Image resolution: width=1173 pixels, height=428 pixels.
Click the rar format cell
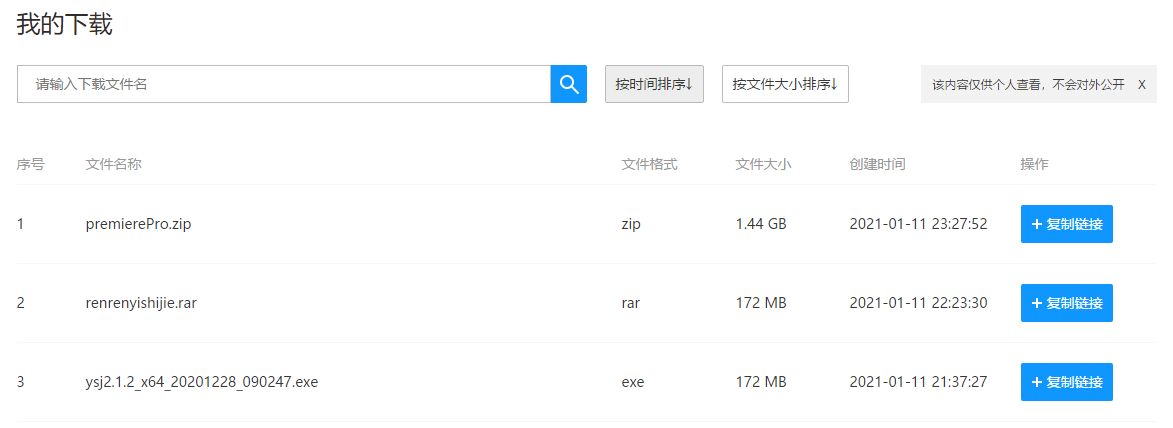tap(630, 303)
